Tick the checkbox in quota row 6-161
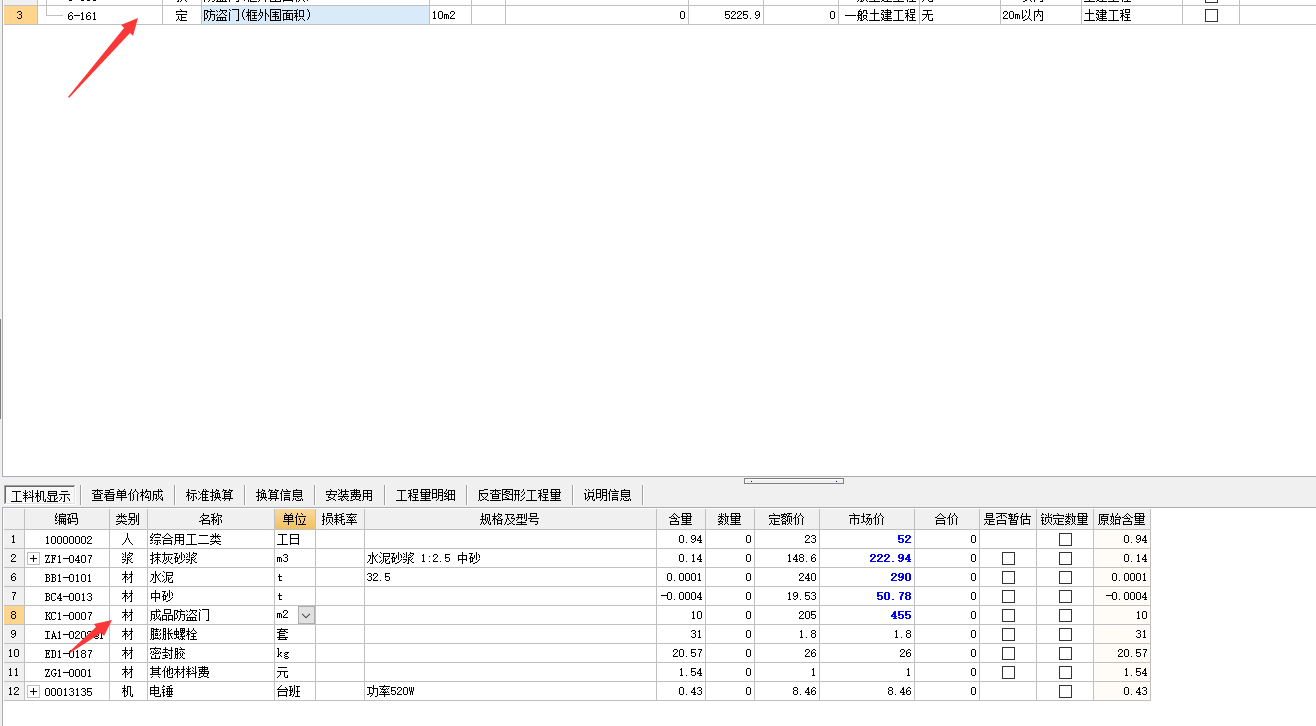This screenshot has height=726, width=1316. (1211, 16)
